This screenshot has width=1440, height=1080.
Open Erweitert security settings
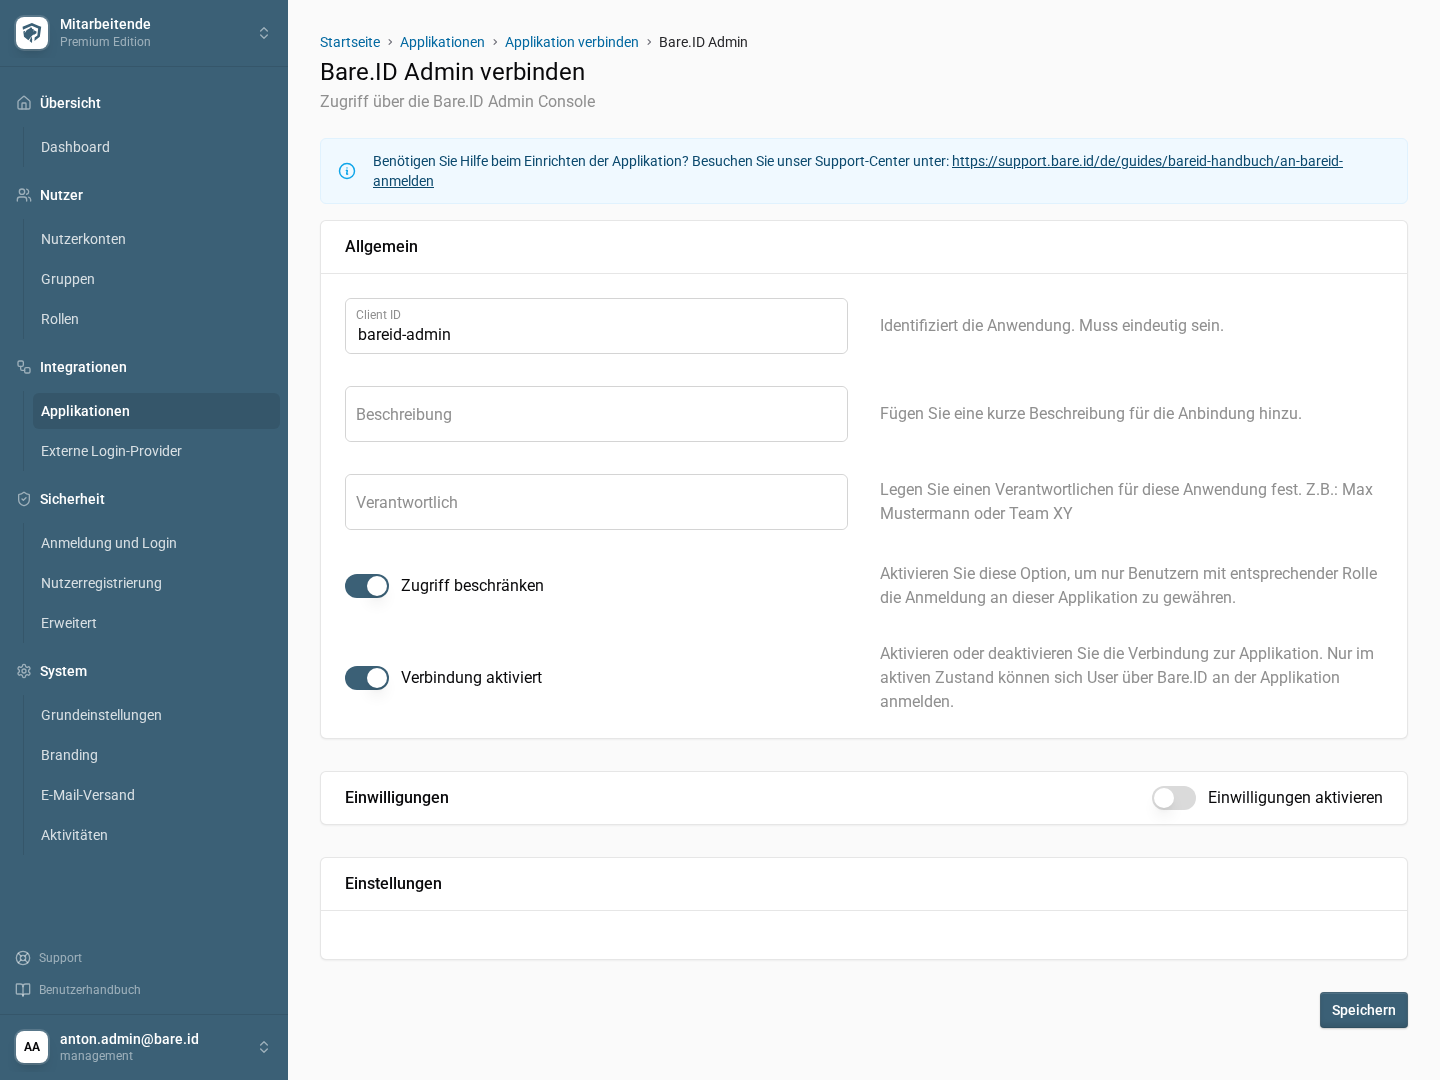[156, 623]
